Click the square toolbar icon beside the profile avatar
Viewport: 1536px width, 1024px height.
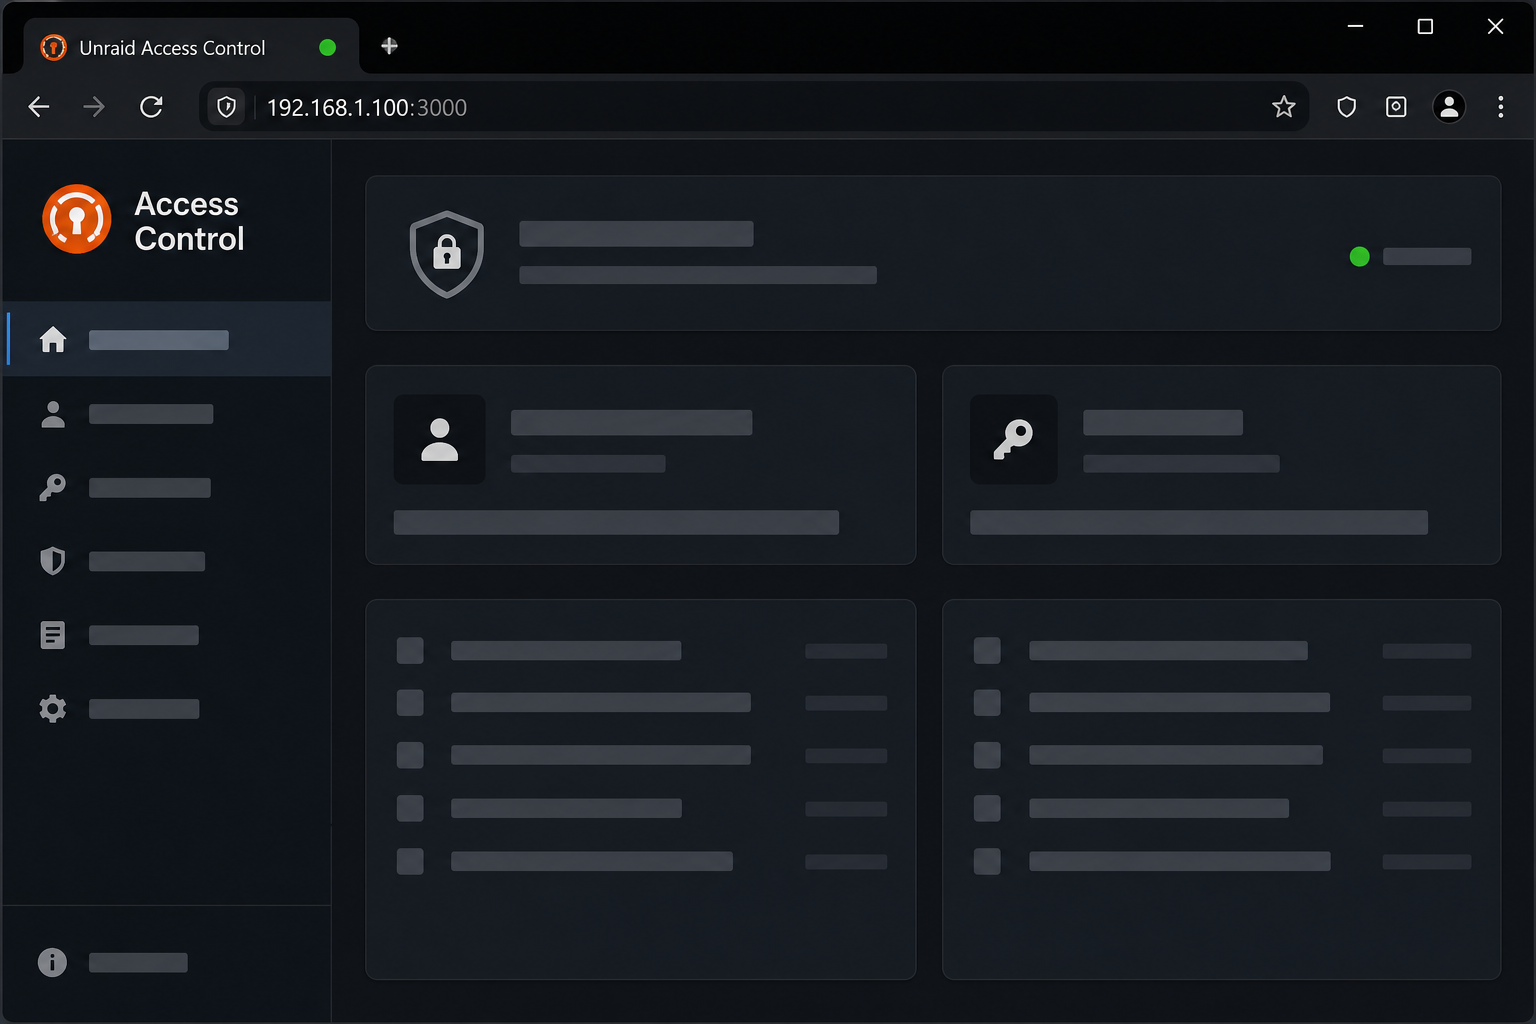click(1396, 107)
